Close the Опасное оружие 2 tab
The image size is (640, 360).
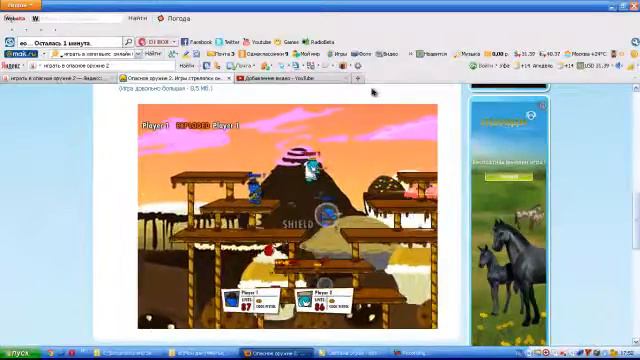[229, 78]
